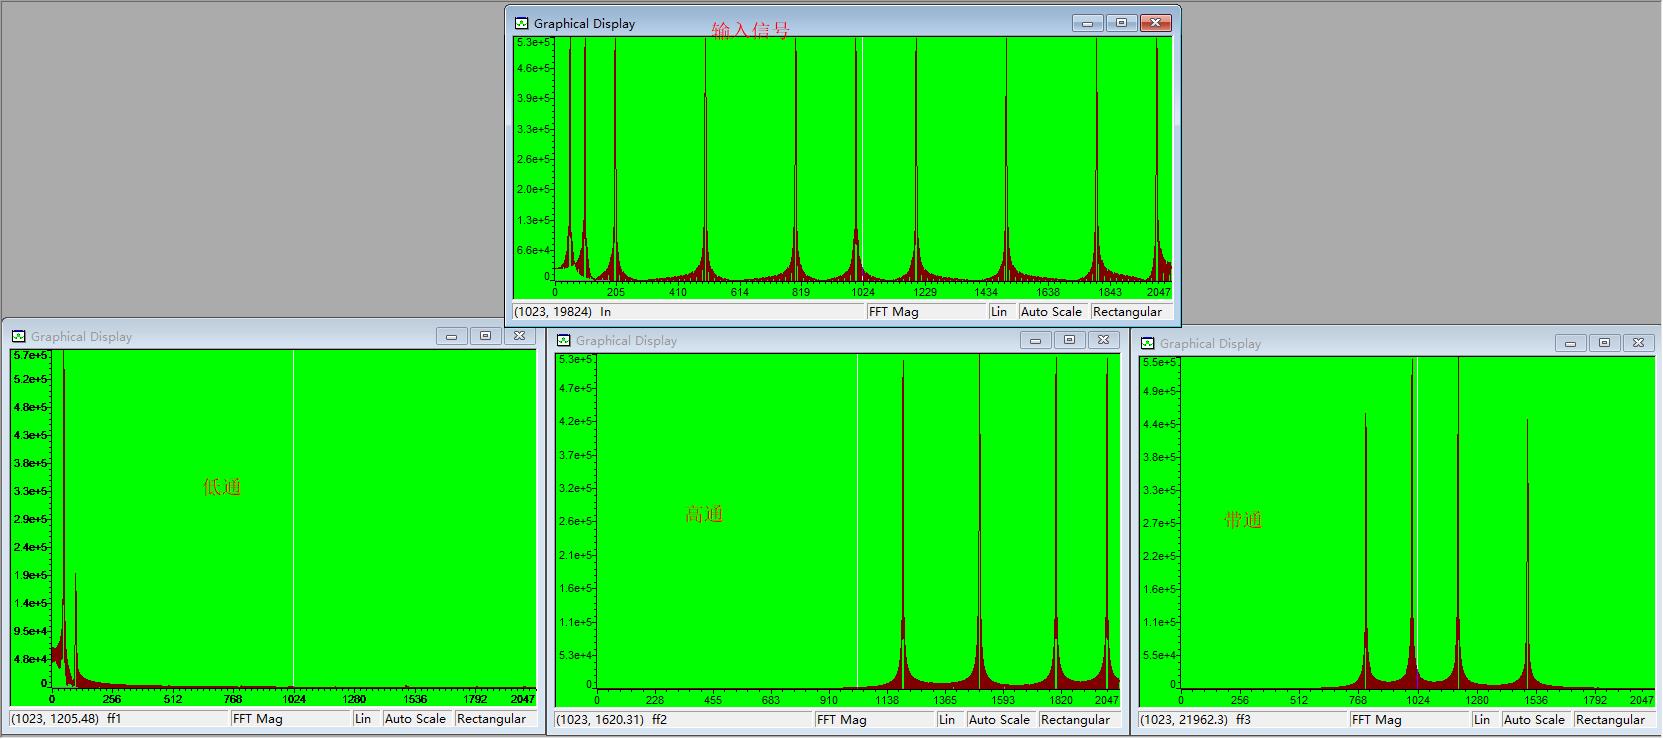
Task: Click Auto Scale in the ff2 window's status bar
Action: pyautogui.click(x=998, y=720)
